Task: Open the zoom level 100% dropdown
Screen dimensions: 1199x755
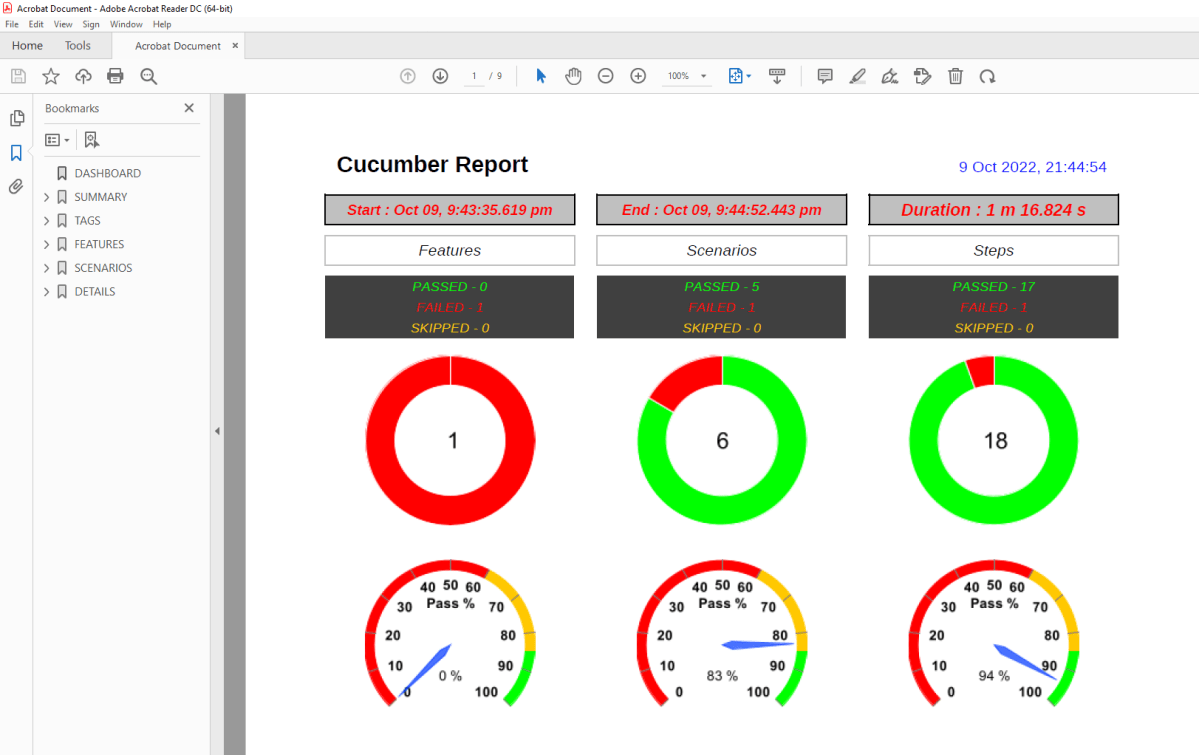Action: (703, 76)
